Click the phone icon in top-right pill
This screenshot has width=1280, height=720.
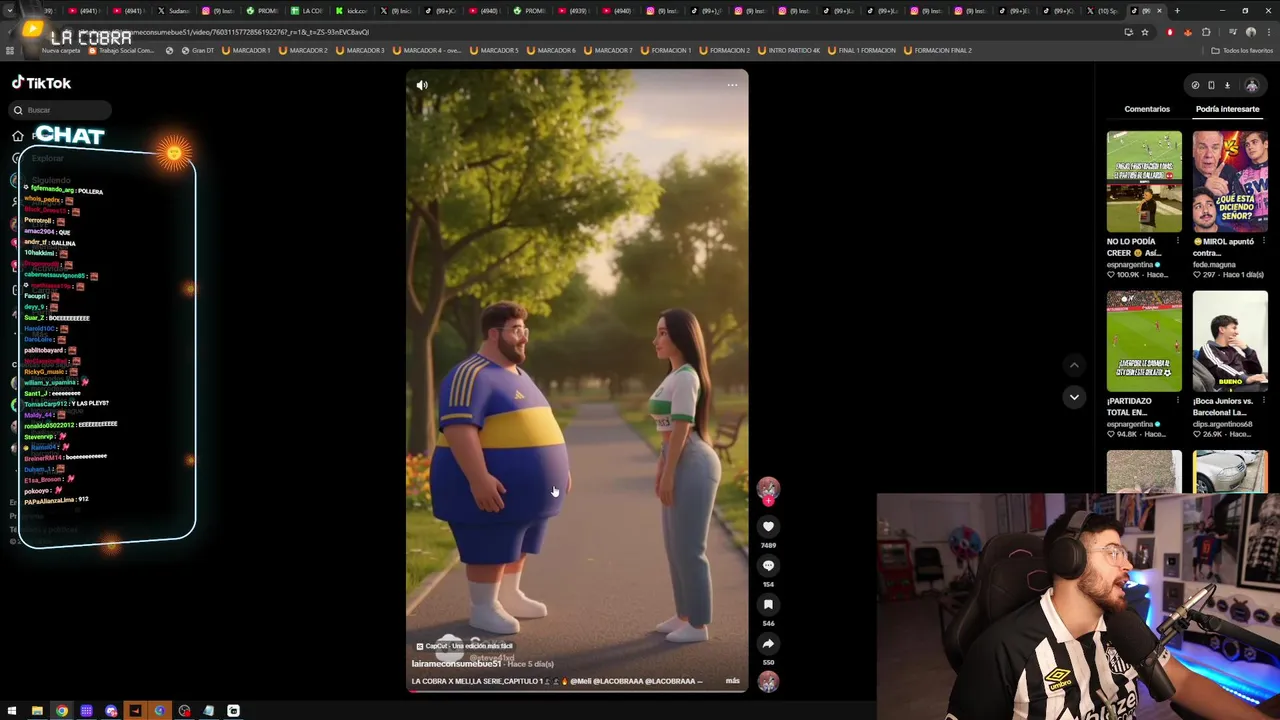[1211, 85]
